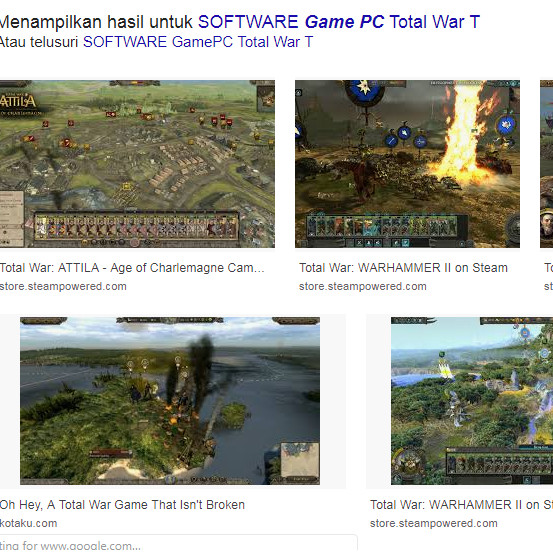The width and height of the screenshot is (553, 553).
Task: Visit store.steampowered.com under first WARHAMMER II result
Action: click(363, 286)
